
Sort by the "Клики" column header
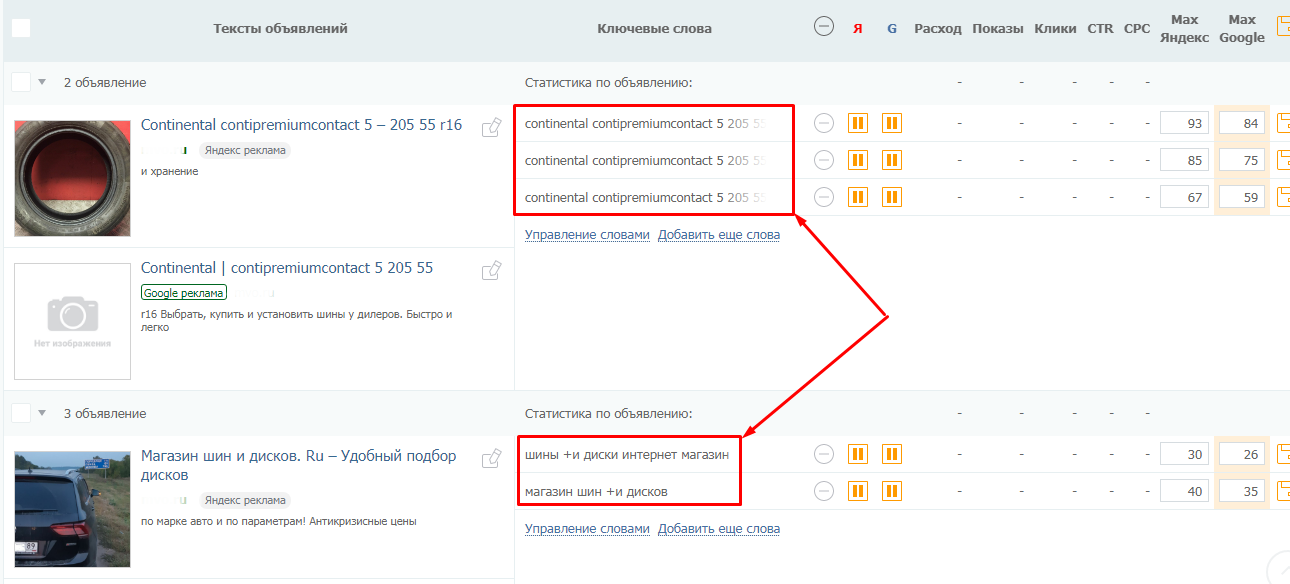point(1056,29)
